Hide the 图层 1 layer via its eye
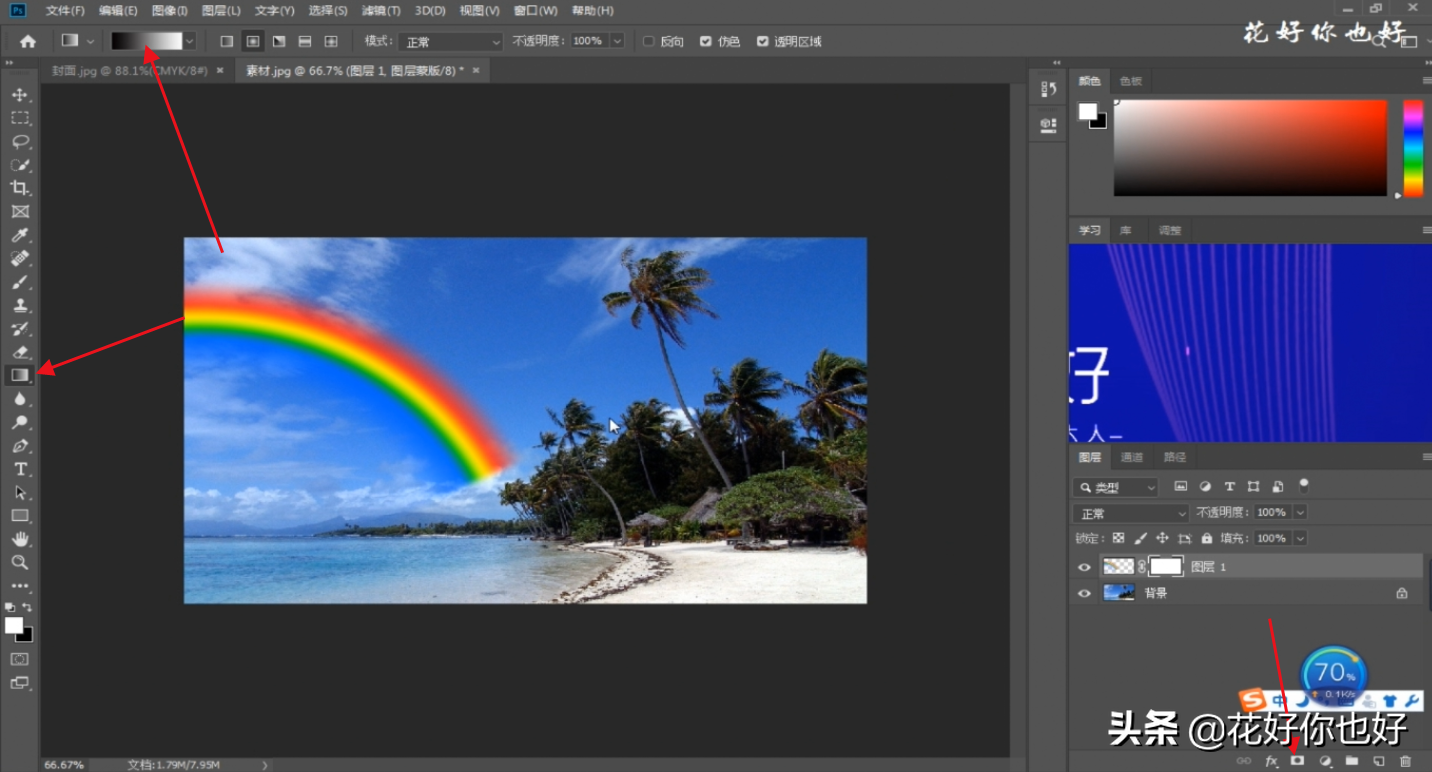 coord(1084,567)
